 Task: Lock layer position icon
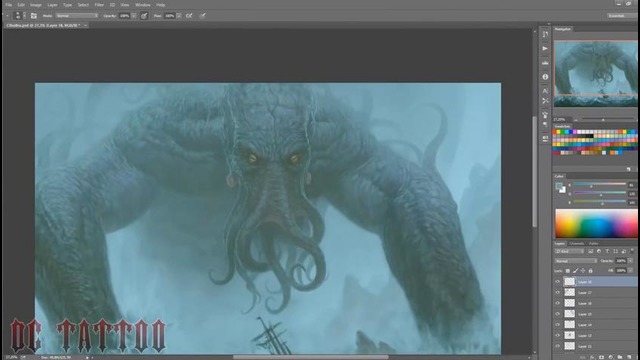pyautogui.click(x=583, y=271)
